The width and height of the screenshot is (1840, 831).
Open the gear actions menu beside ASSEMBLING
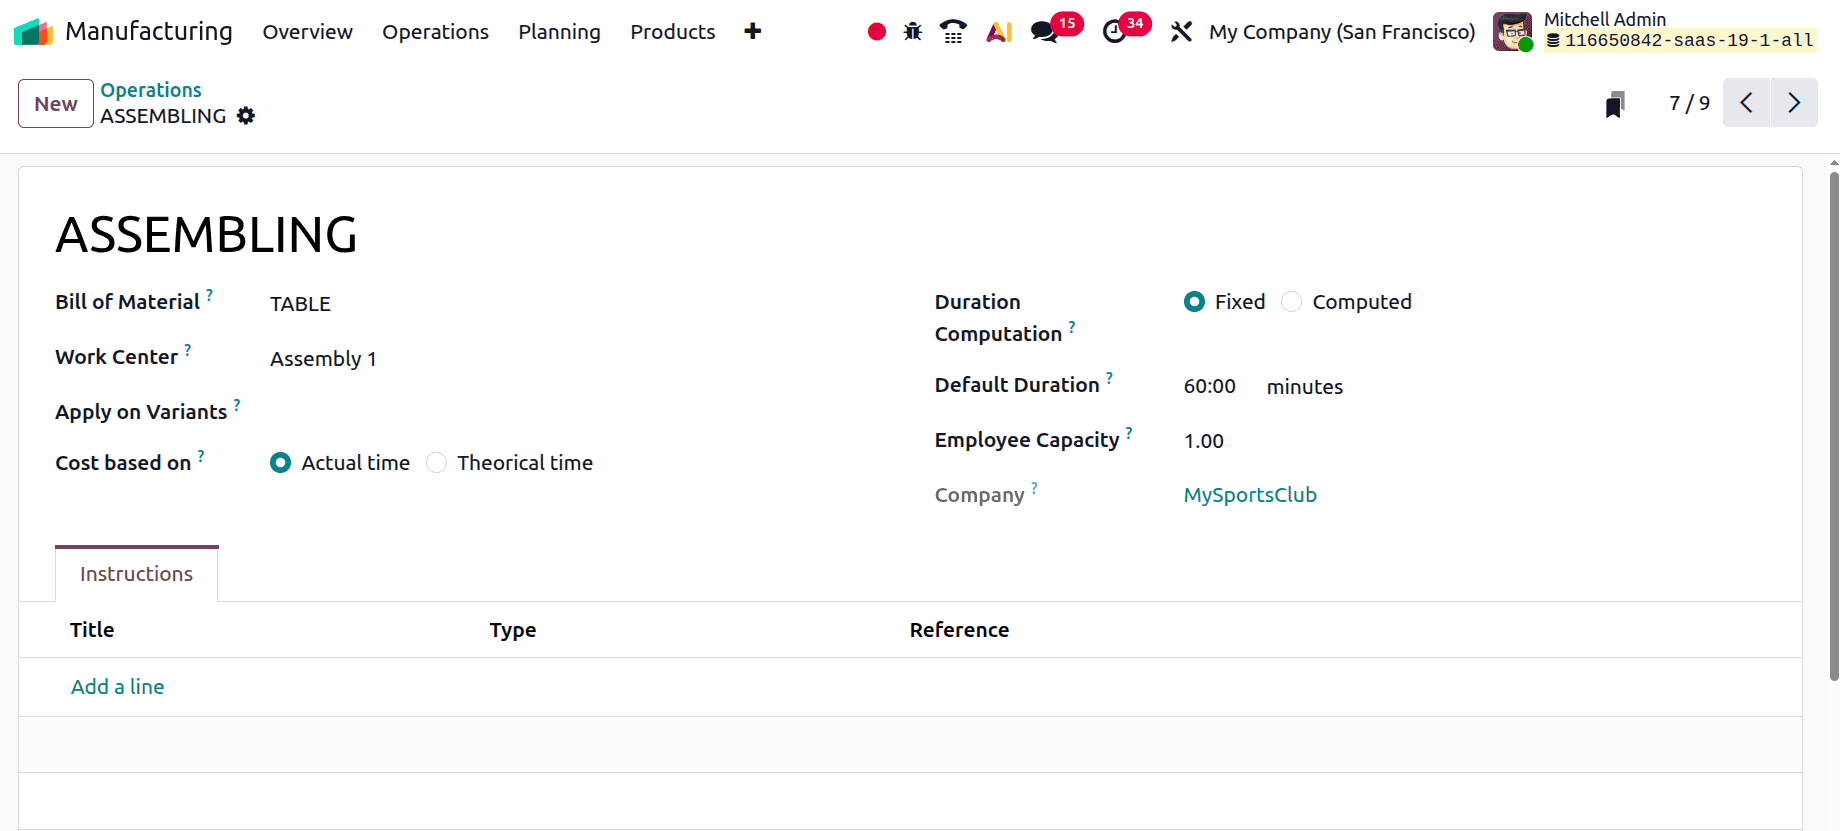point(246,116)
